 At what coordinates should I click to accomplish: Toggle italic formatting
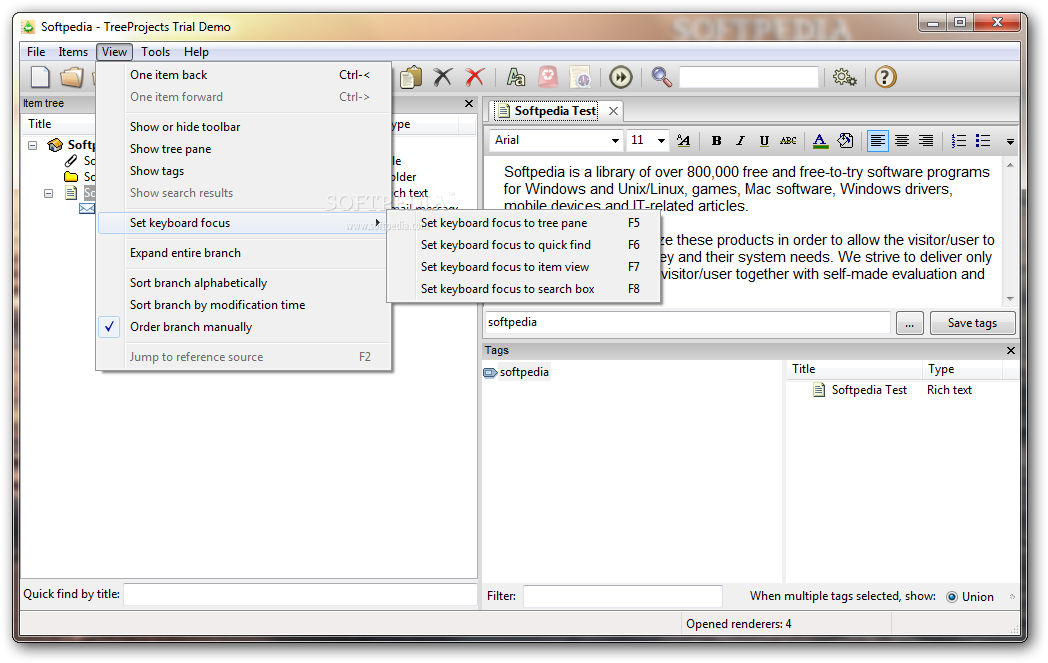pyautogui.click(x=740, y=140)
